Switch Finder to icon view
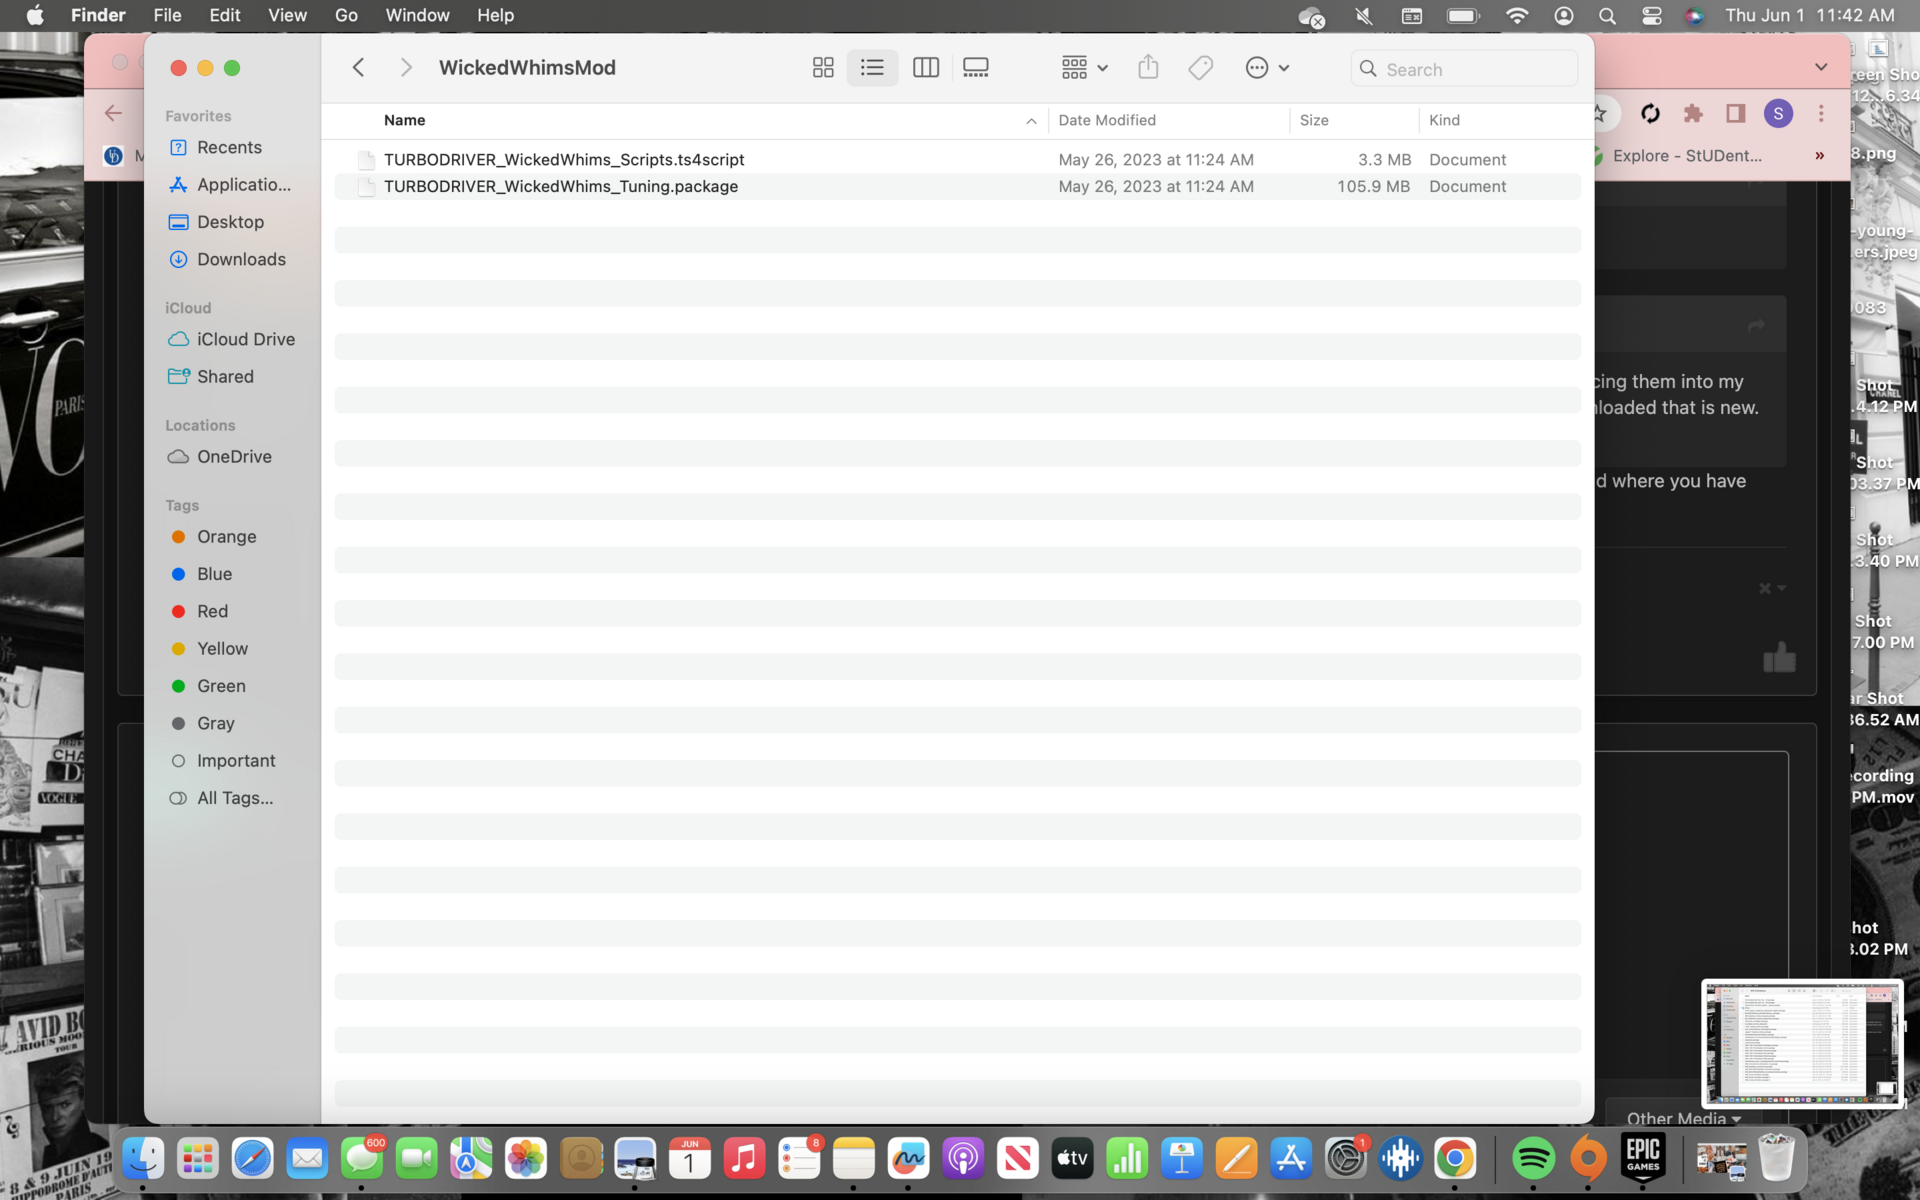The image size is (1920, 1200). (x=823, y=68)
